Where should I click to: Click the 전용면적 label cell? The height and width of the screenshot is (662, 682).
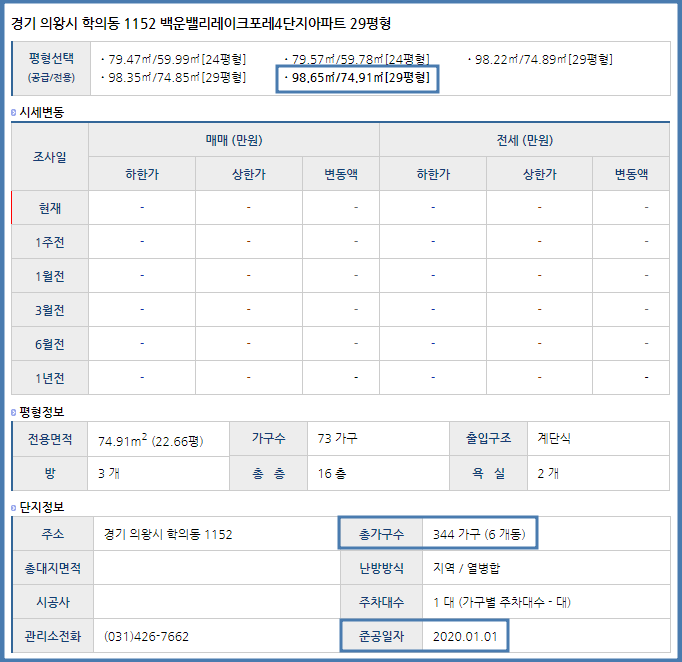pyautogui.click(x=50, y=439)
